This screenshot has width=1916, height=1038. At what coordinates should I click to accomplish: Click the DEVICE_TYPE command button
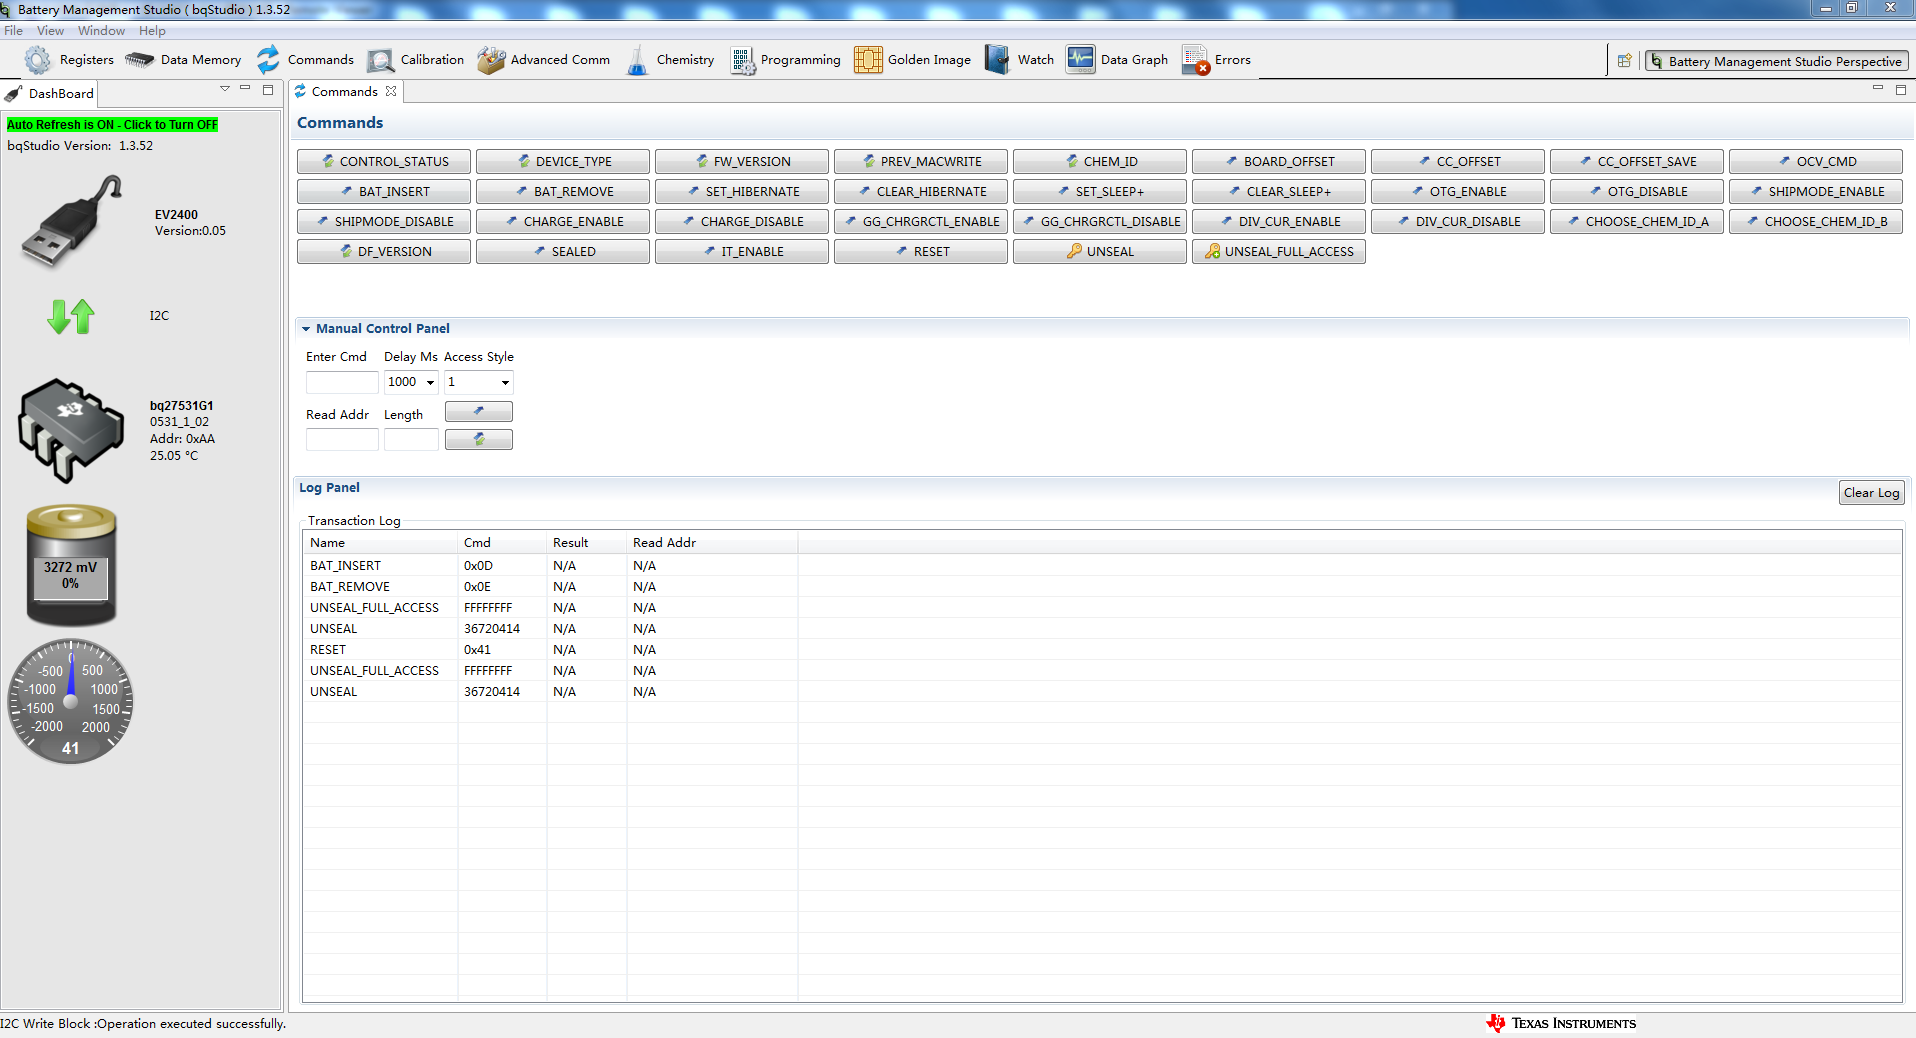point(563,162)
